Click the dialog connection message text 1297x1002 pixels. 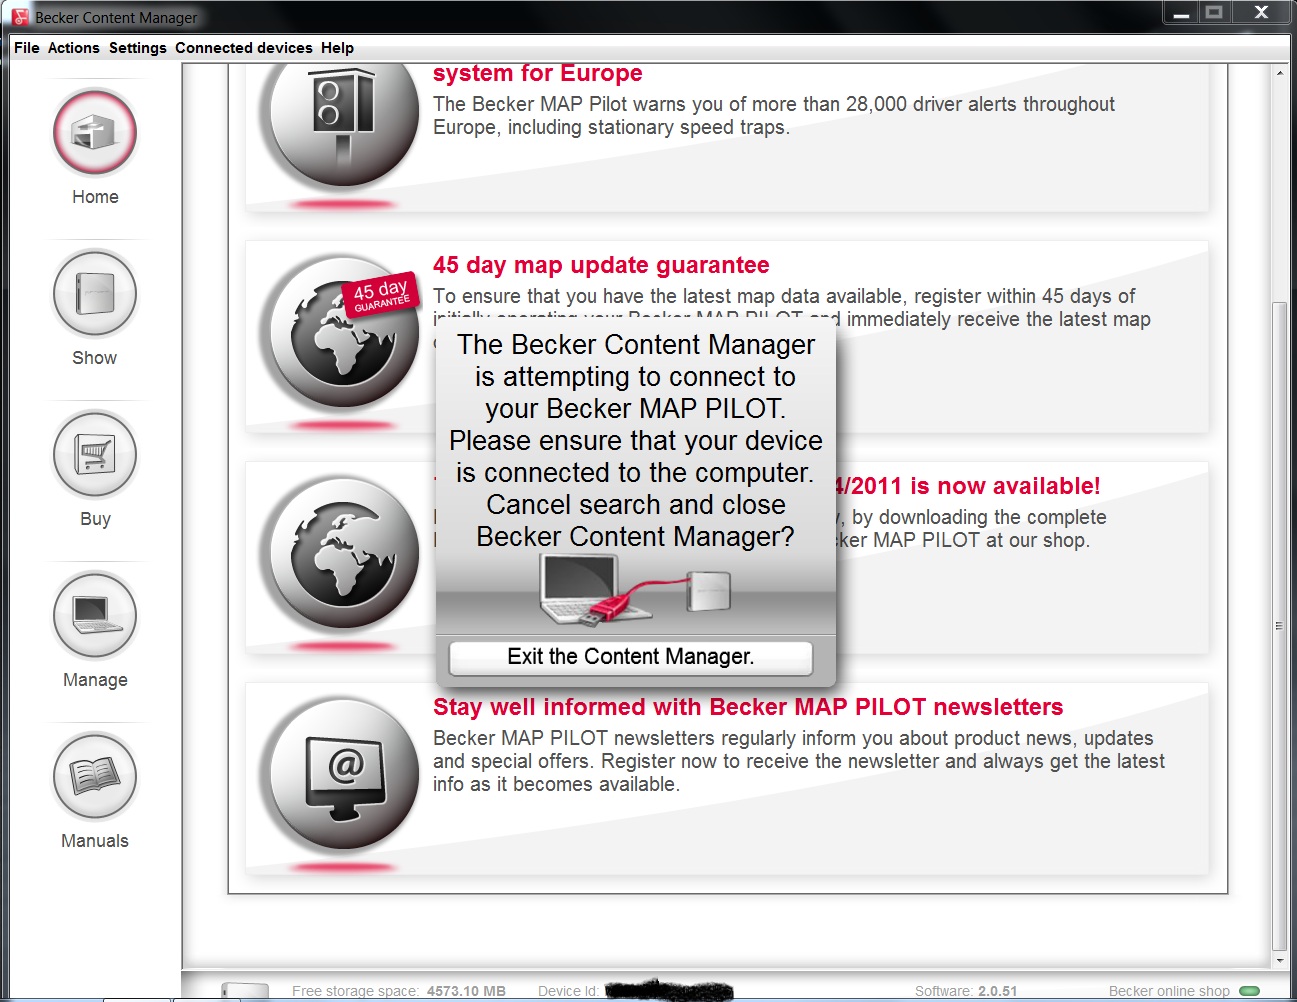tap(636, 440)
